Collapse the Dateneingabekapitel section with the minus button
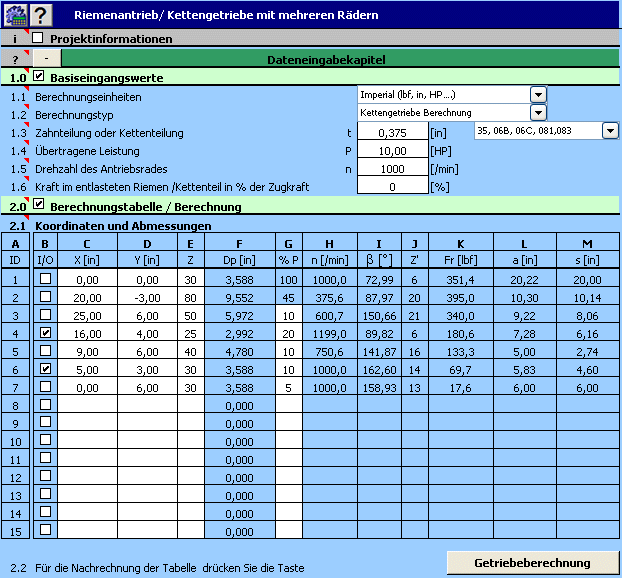This screenshot has width=622, height=578. tap(47, 58)
